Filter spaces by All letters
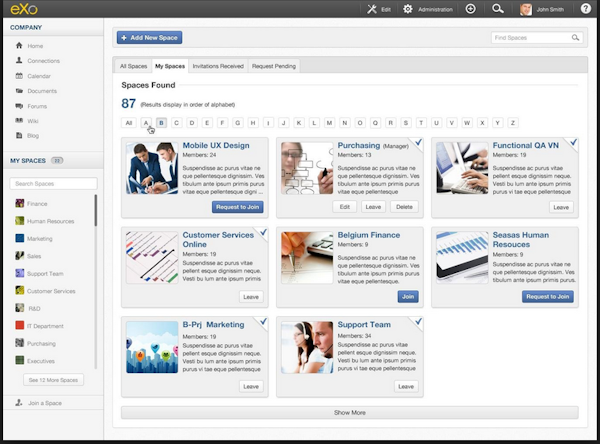 (129, 123)
